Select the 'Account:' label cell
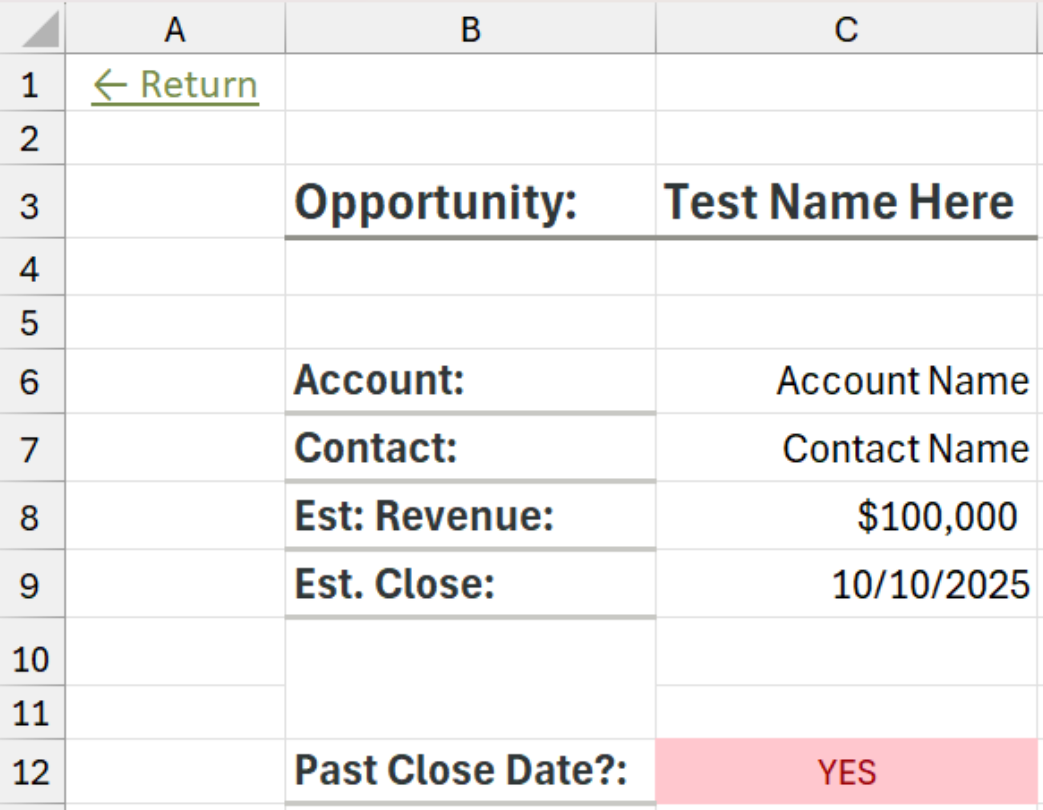1043x810 pixels. pos(380,381)
